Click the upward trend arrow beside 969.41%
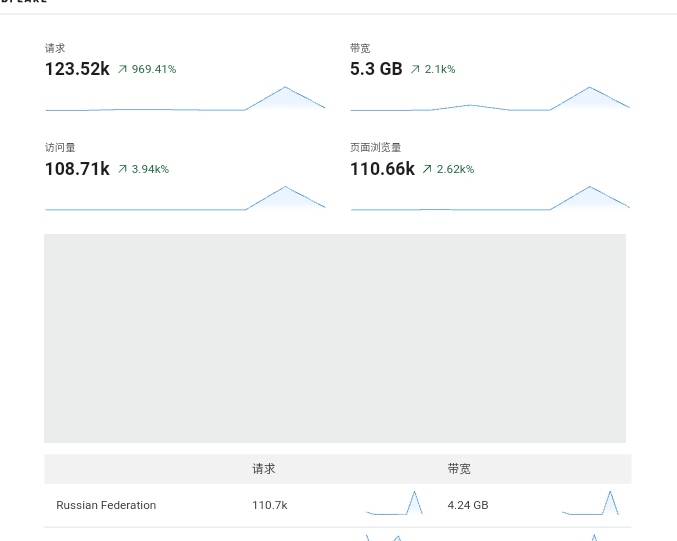Viewport: 677px width, 541px height. [122, 70]
